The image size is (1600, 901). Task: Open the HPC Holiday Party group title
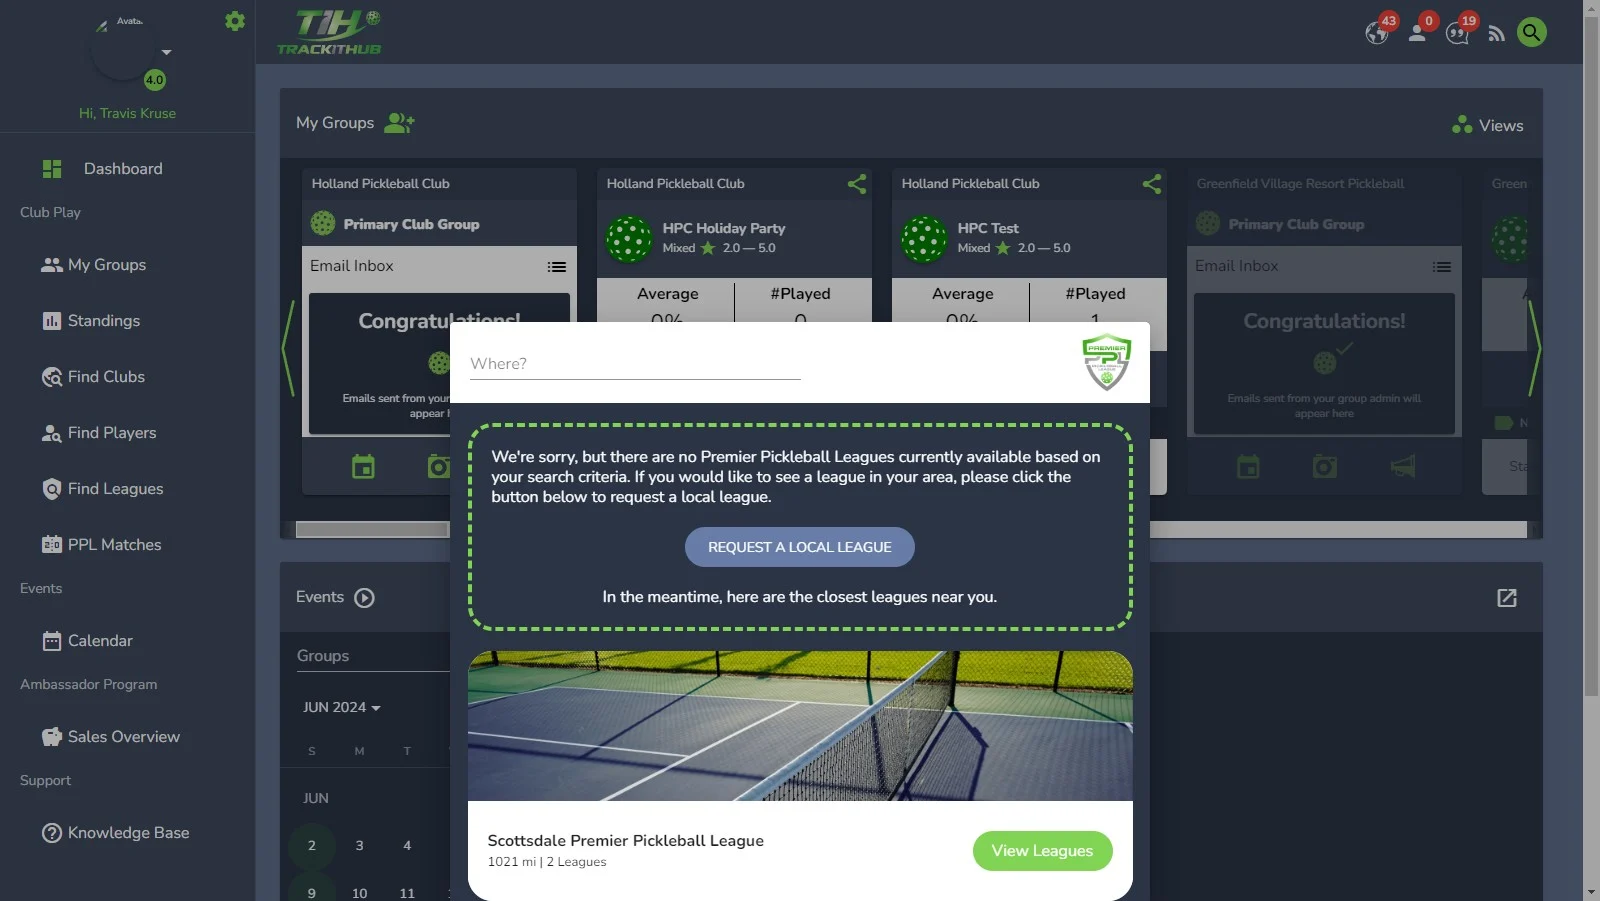pyautogui.click(x=724, y=228)
